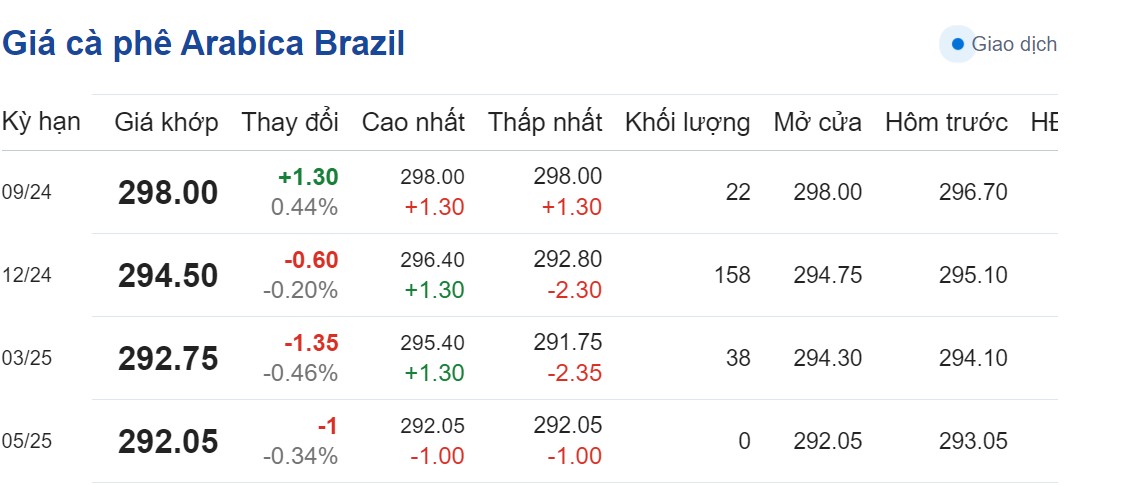Click the volume value 158
Screen dimensions: 1122x485
pyautogui.click(x=733, y=275)
